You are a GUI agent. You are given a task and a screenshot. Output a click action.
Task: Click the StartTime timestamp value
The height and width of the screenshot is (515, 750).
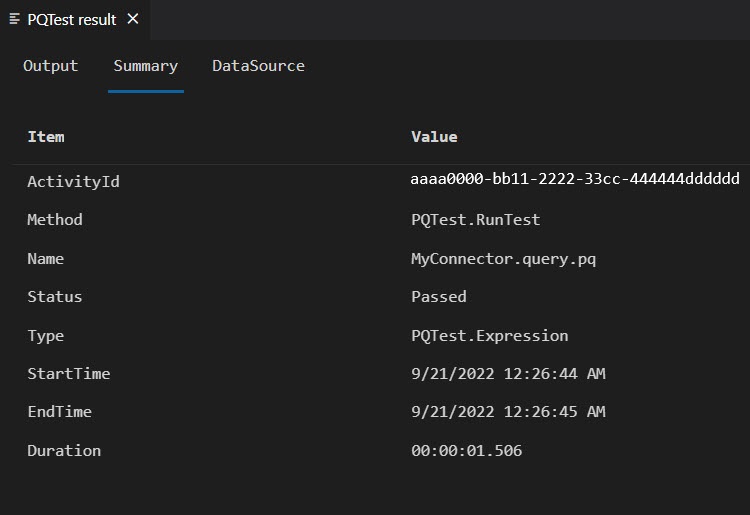508,374
